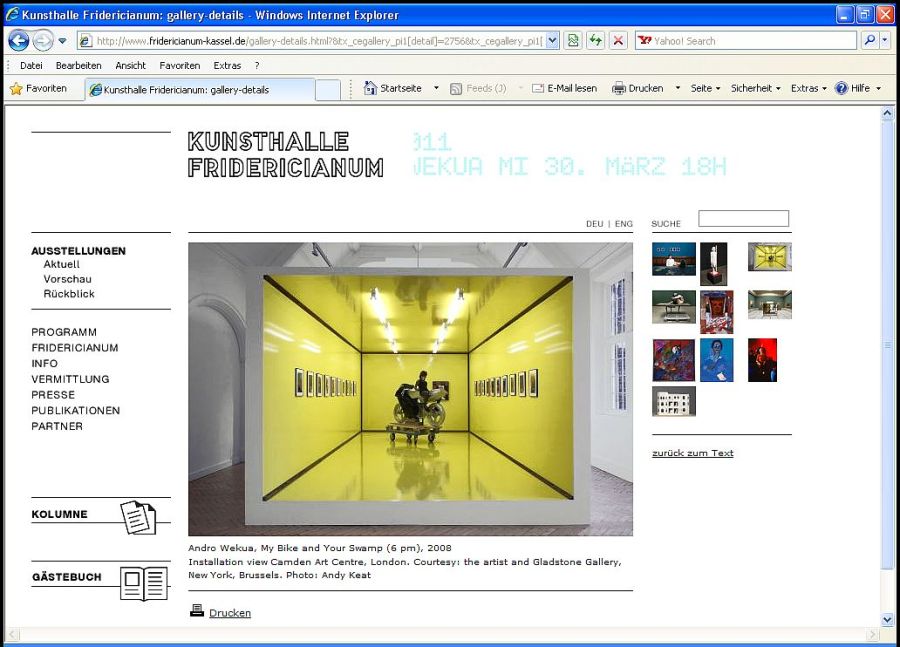Go to Rückblick exhibitions
The width and height of the screenshot is (900, 647).
coord(69,294)
